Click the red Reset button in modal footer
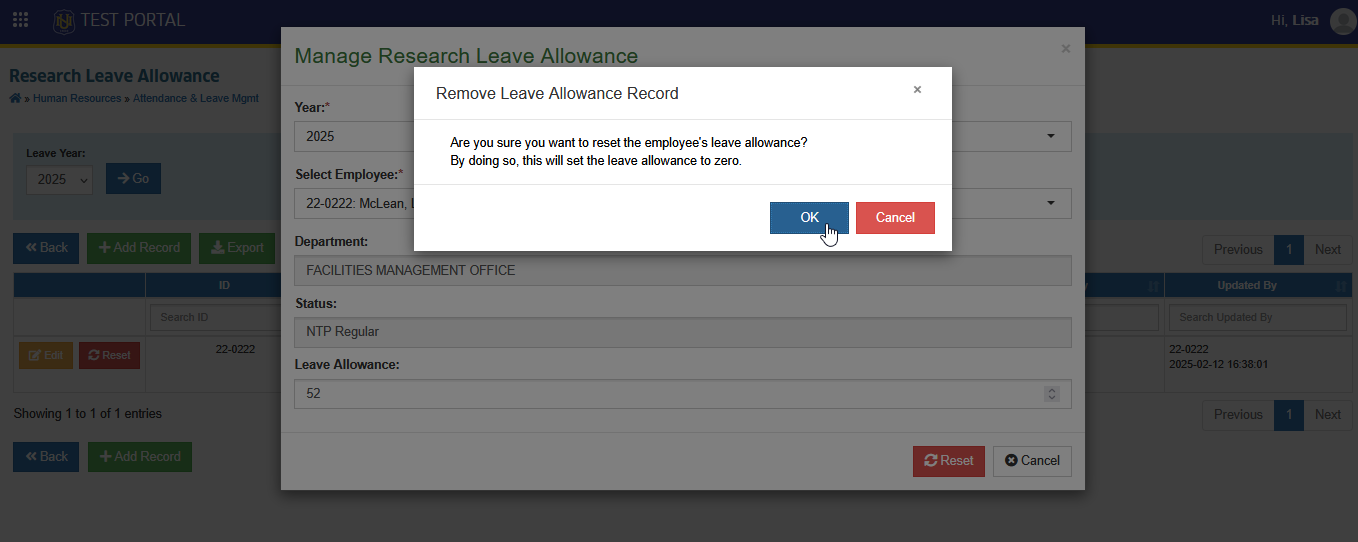The height and width of the screenshot is (542, 1358). click(949, 461)
